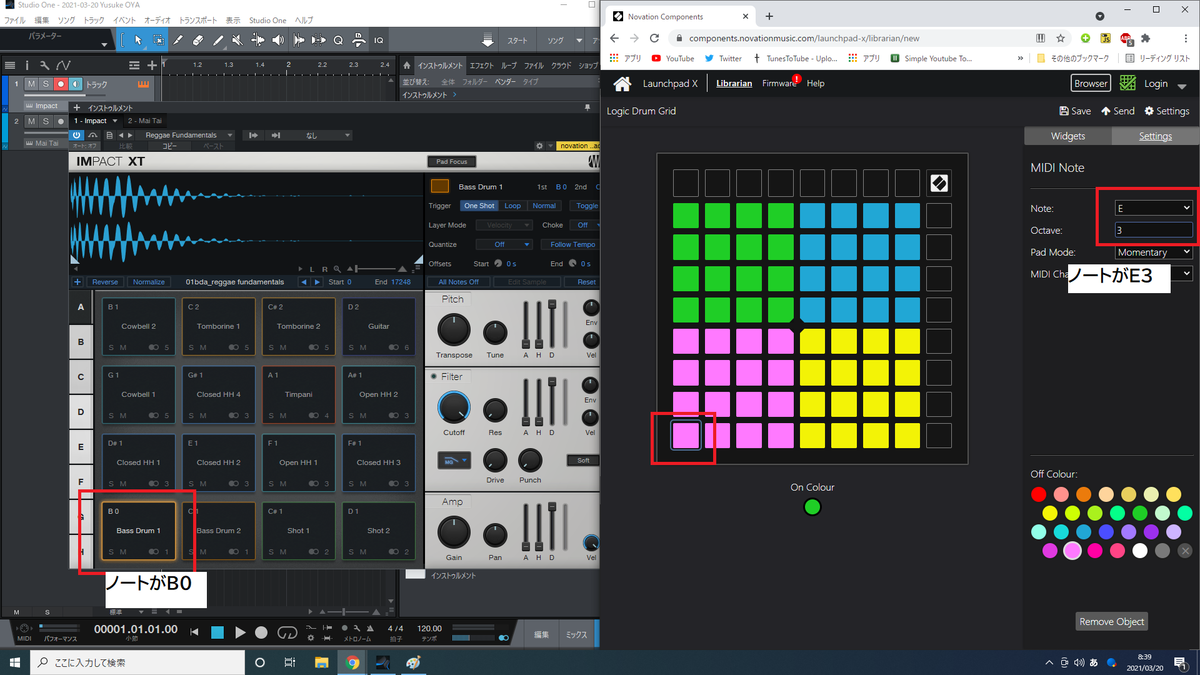Pick the eraser tool in Studio One
Screen dimensions: 1200x675
198,40
